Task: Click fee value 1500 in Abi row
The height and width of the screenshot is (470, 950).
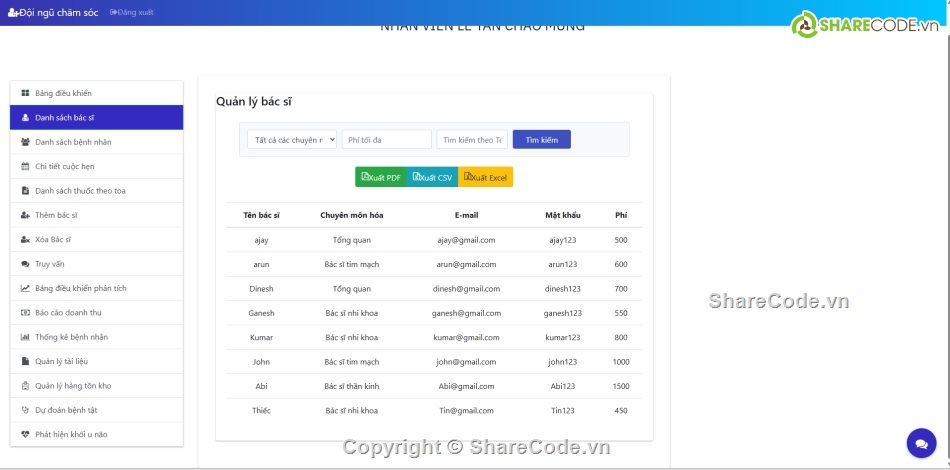Action: click(621, 386)
